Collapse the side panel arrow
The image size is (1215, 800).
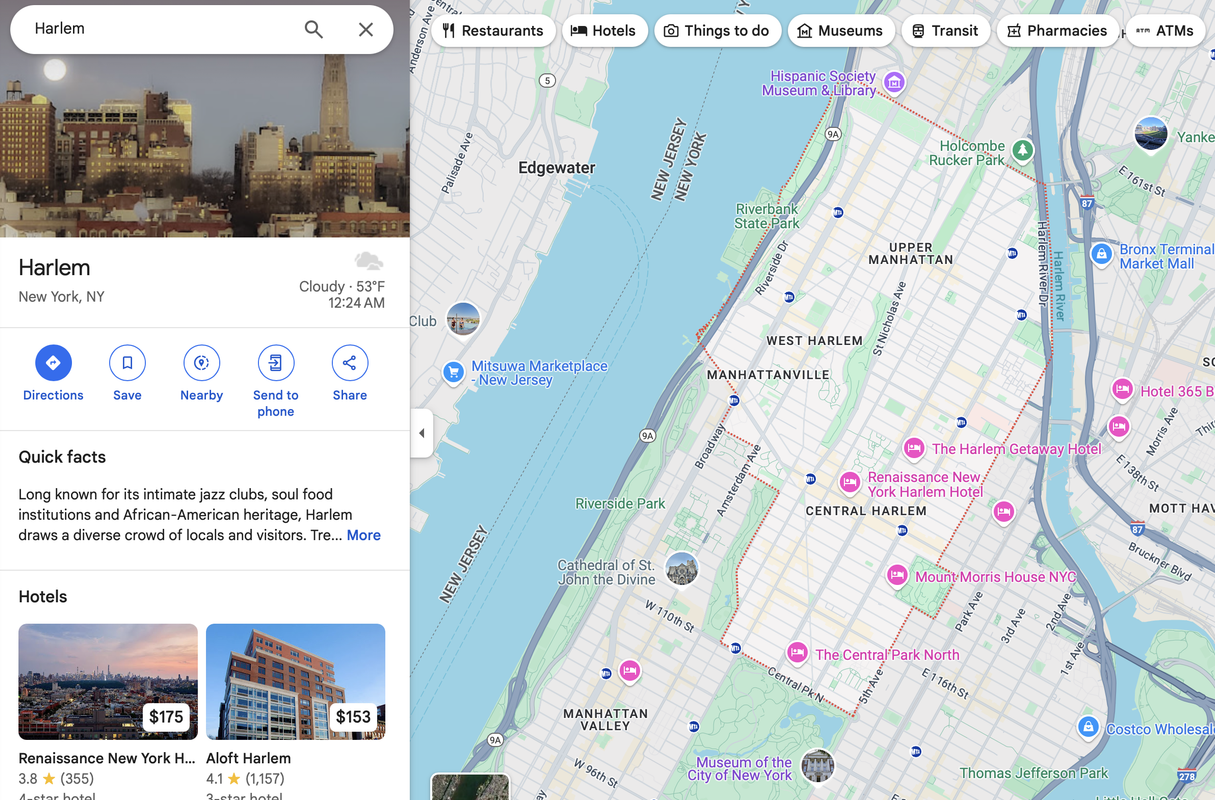point(421,433)
